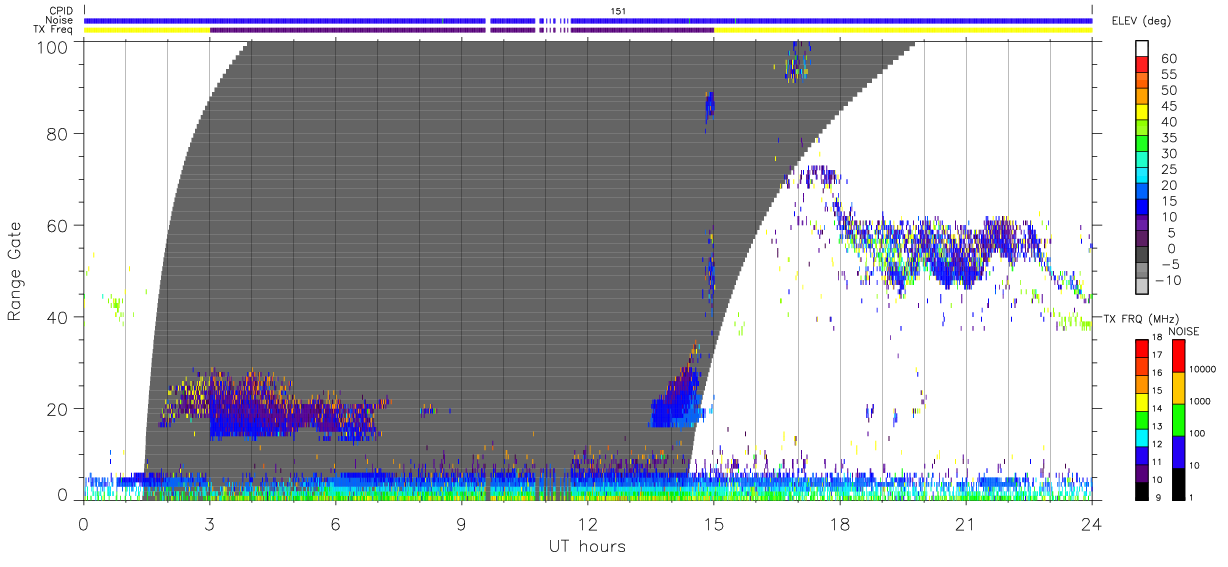The height and width of the screenshot is (567, 1228).
Task: Click the 'Range Gate' axis title
Action: [16, 272]
